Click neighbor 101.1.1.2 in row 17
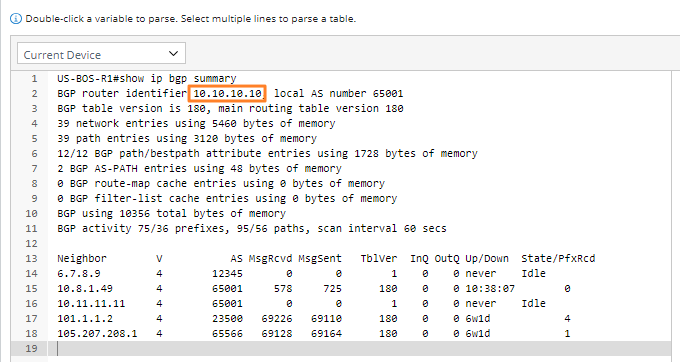Image resolution: width=680 pixels, height=362 pixels. pyautogui.click(x=85, y=319)
